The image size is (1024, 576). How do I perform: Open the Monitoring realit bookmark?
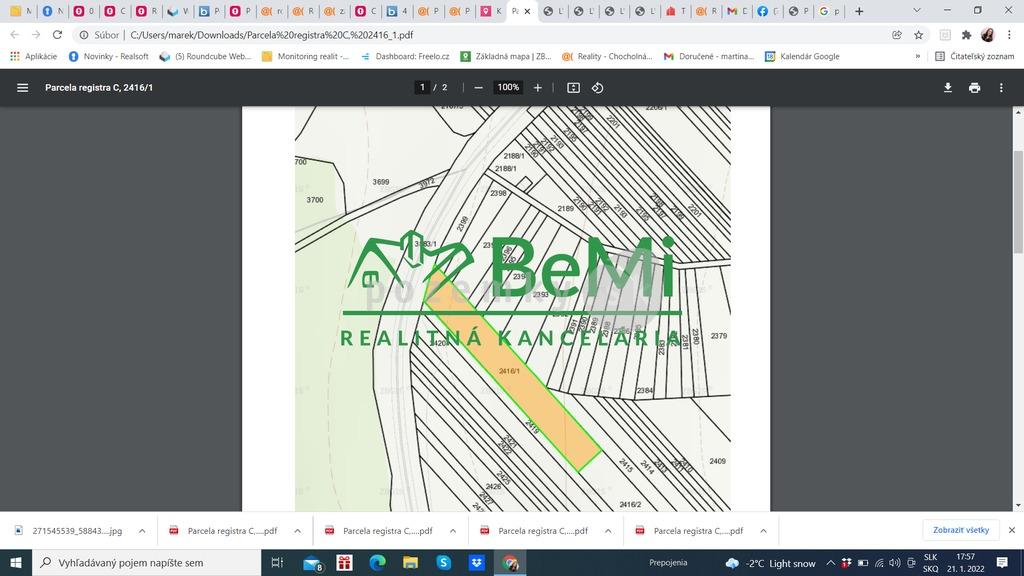306,56
